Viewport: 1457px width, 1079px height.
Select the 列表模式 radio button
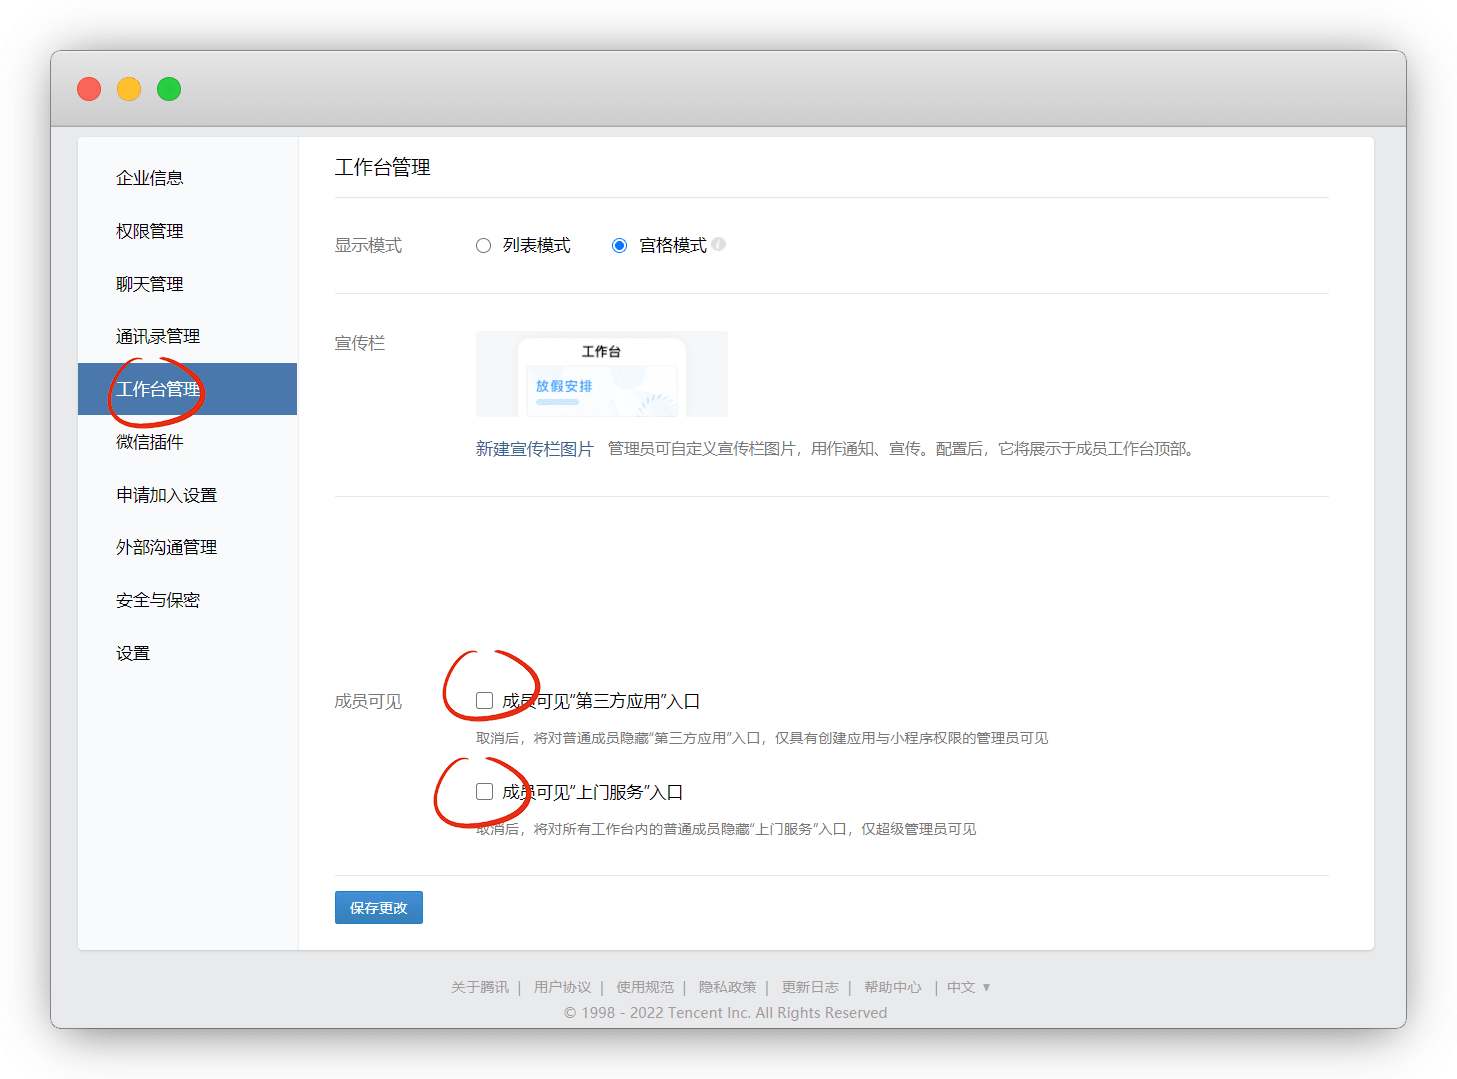click(484, 246)
